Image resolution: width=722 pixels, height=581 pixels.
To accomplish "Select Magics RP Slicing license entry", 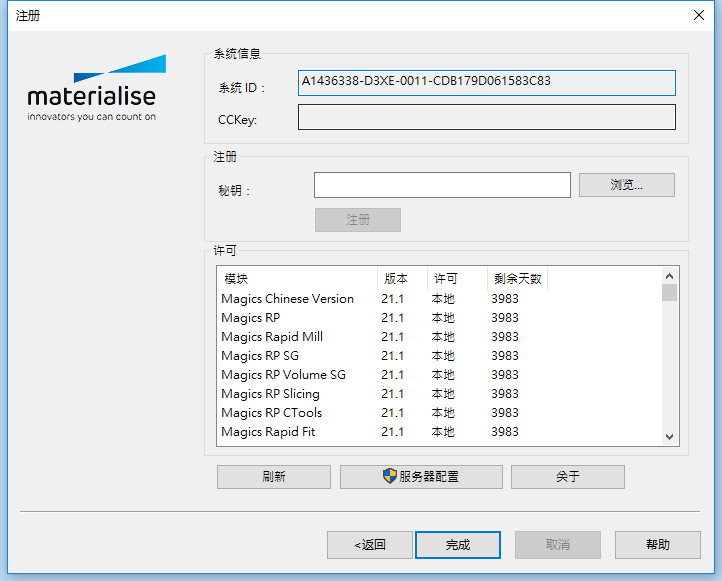I will click(270, 394).
